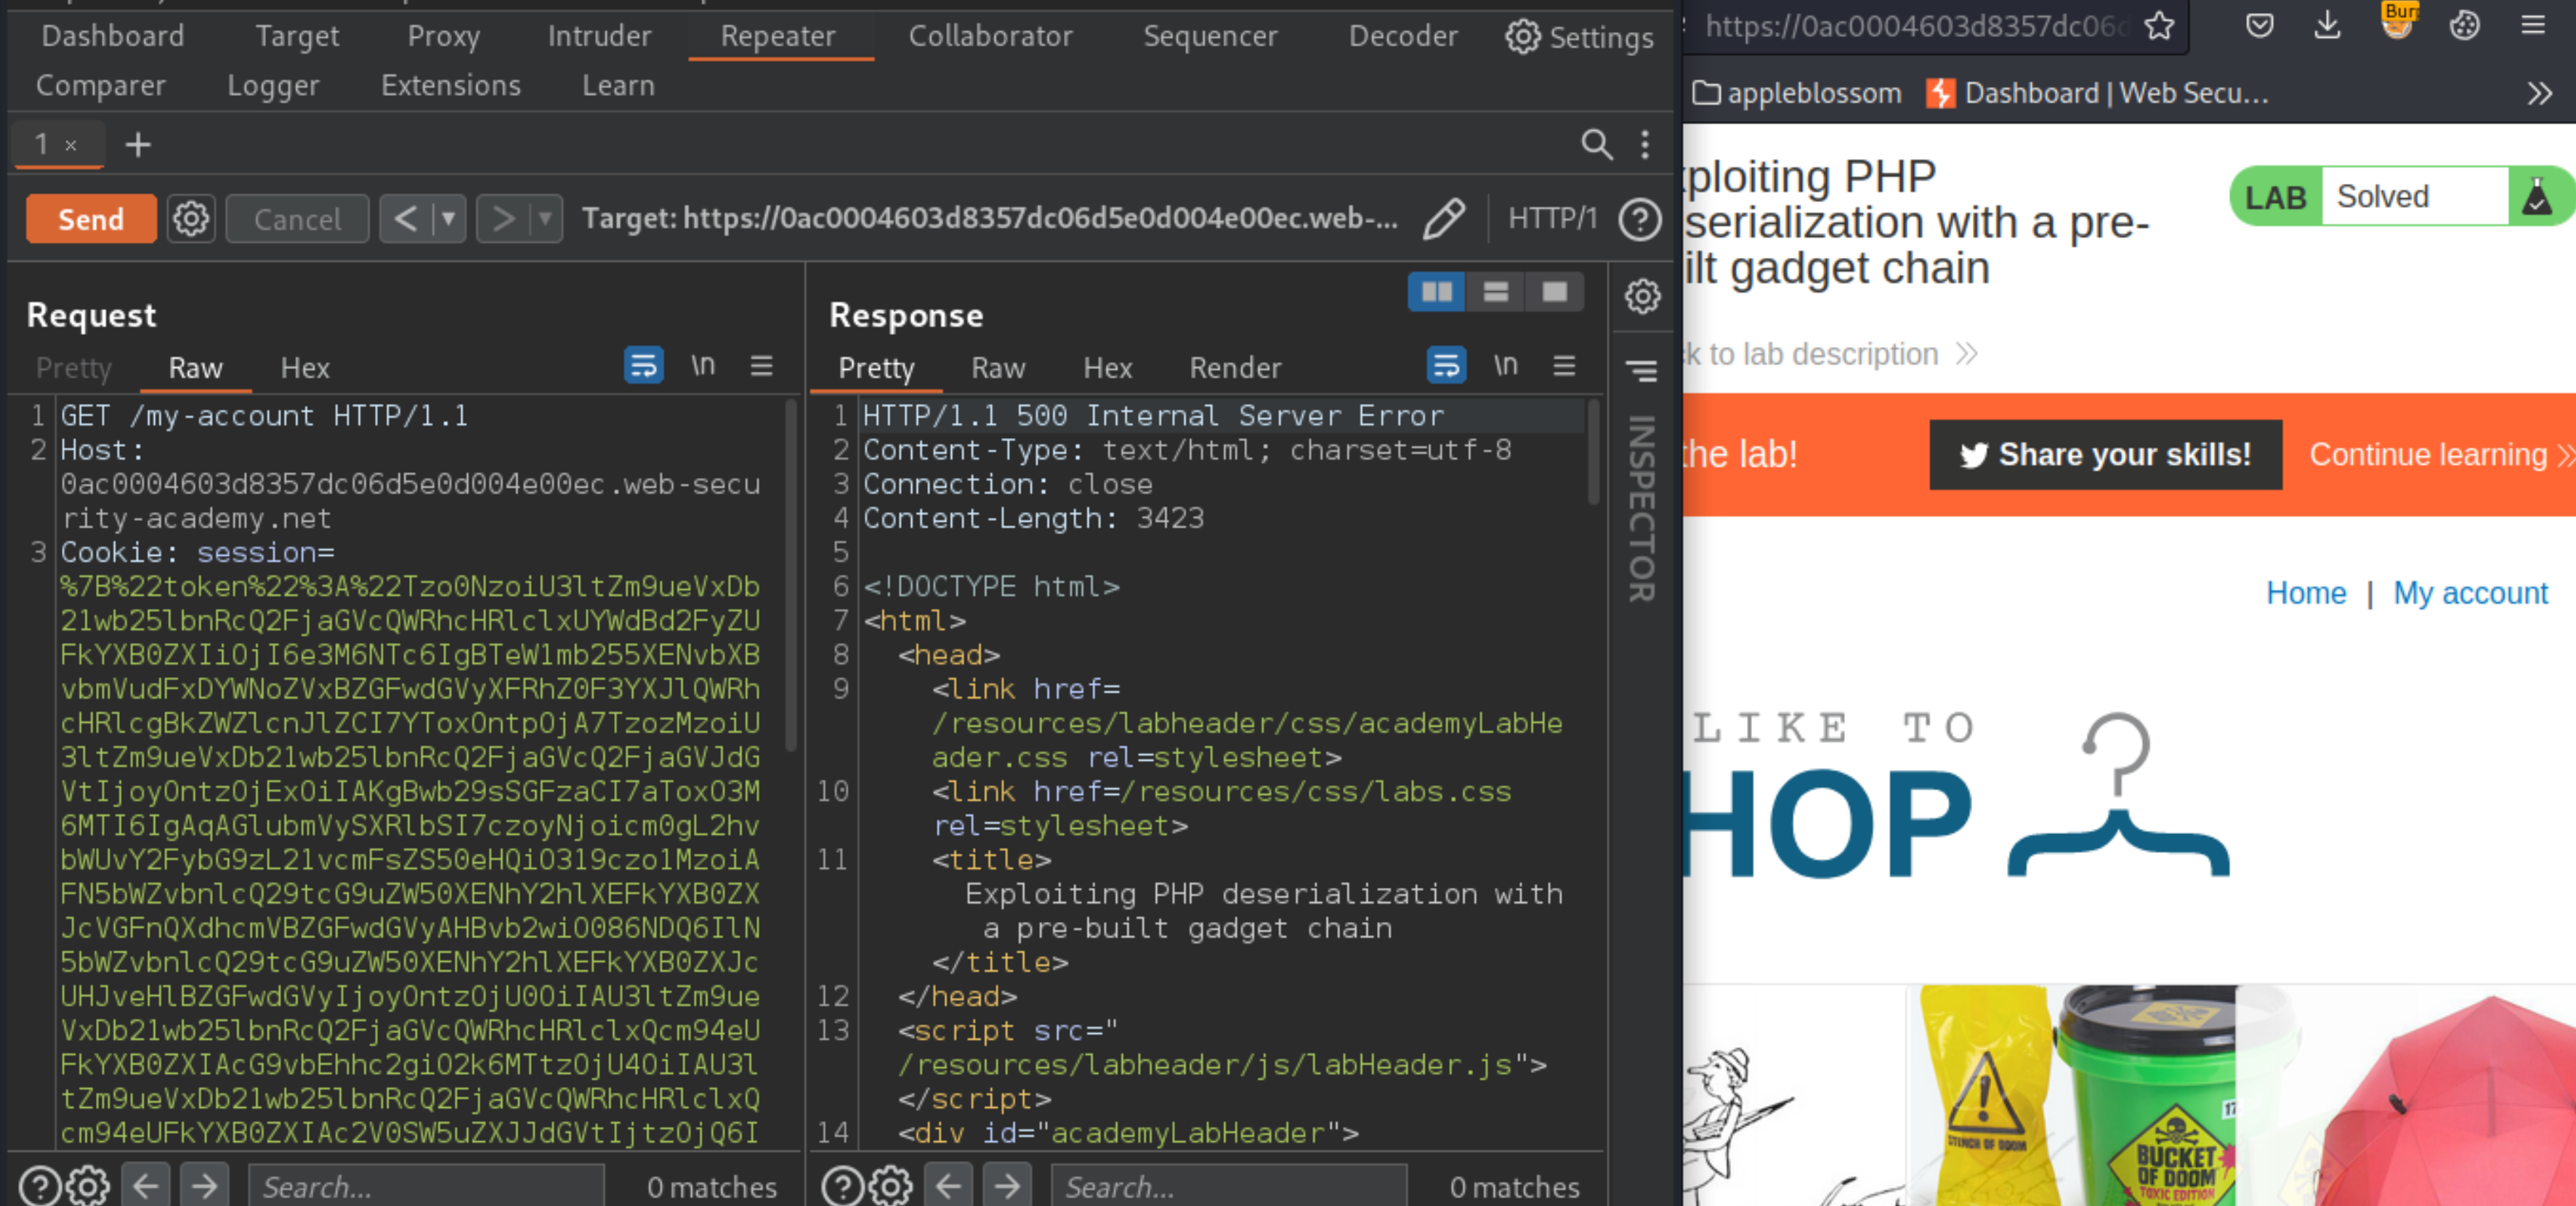Open the response pane hamburger menu
The image size is (2576, 1206).
1565,366
